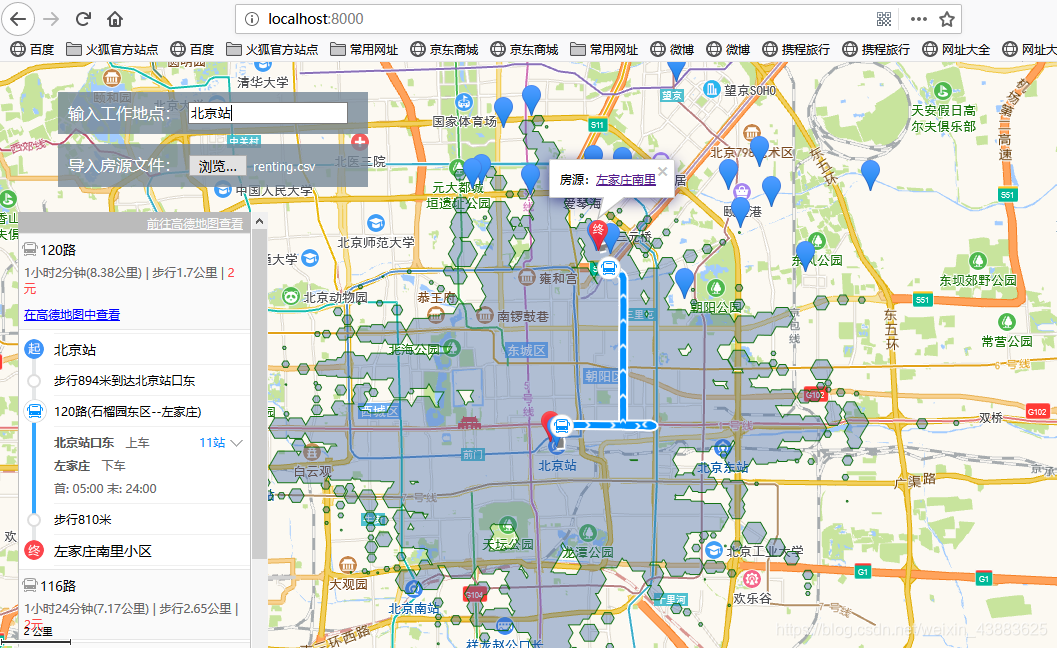Screen dimensions: 1057x648
Task: Click 望京SOHO building icon on map
Action: coord(712,89)
